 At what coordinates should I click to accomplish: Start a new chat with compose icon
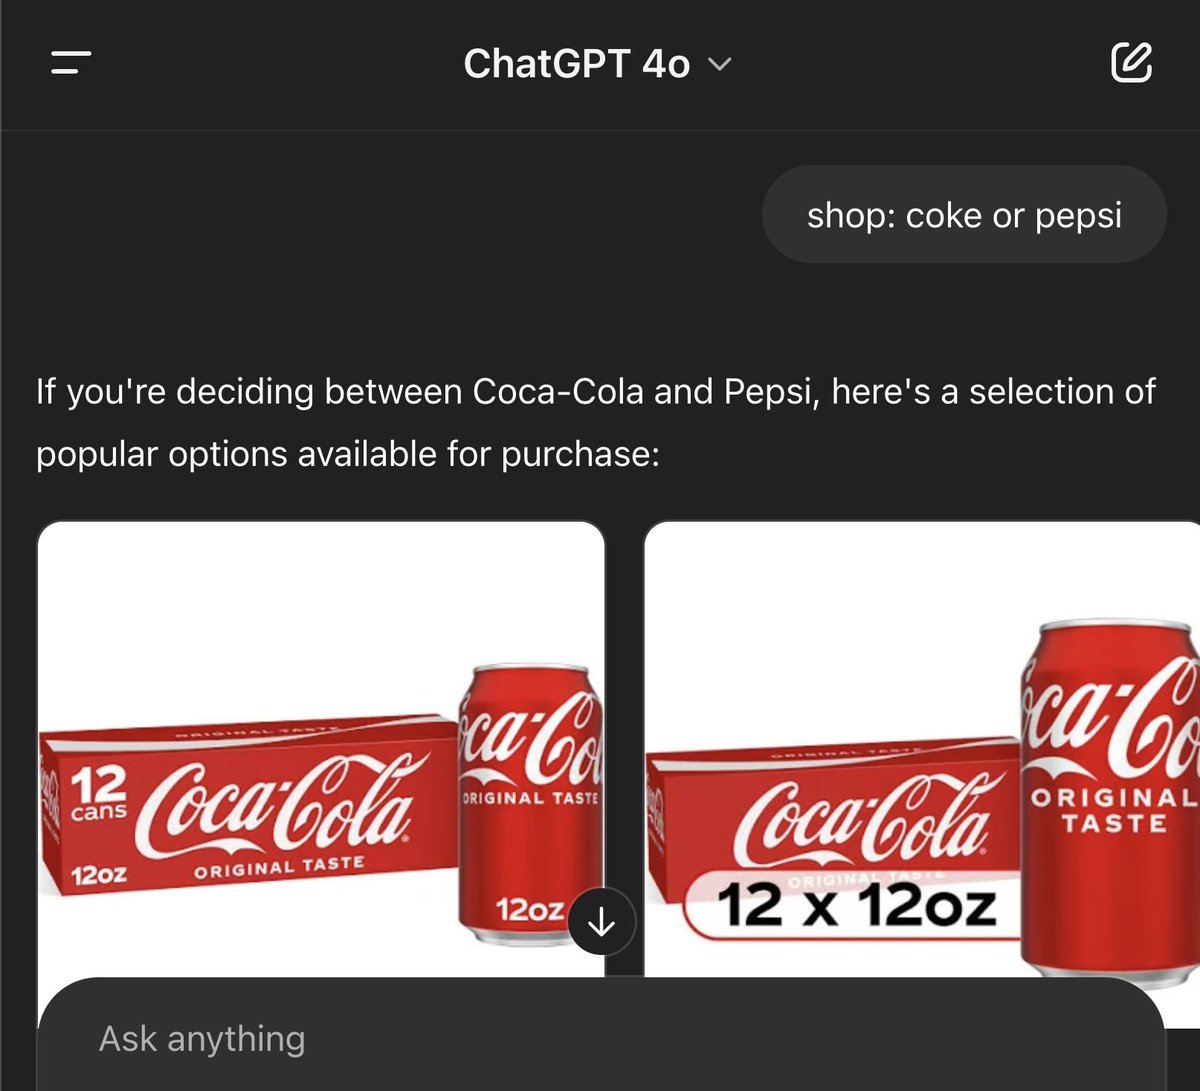click(x=1131, y=63)
